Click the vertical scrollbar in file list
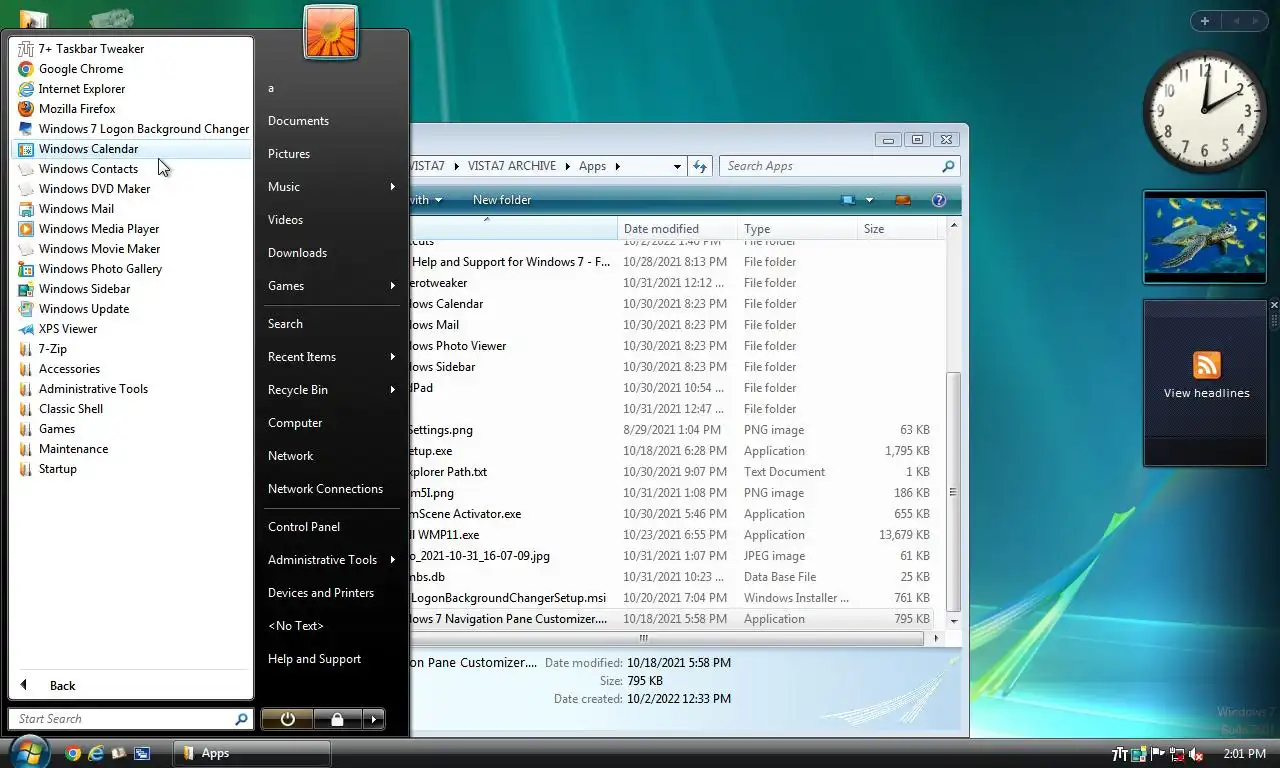 coord(953,491)
